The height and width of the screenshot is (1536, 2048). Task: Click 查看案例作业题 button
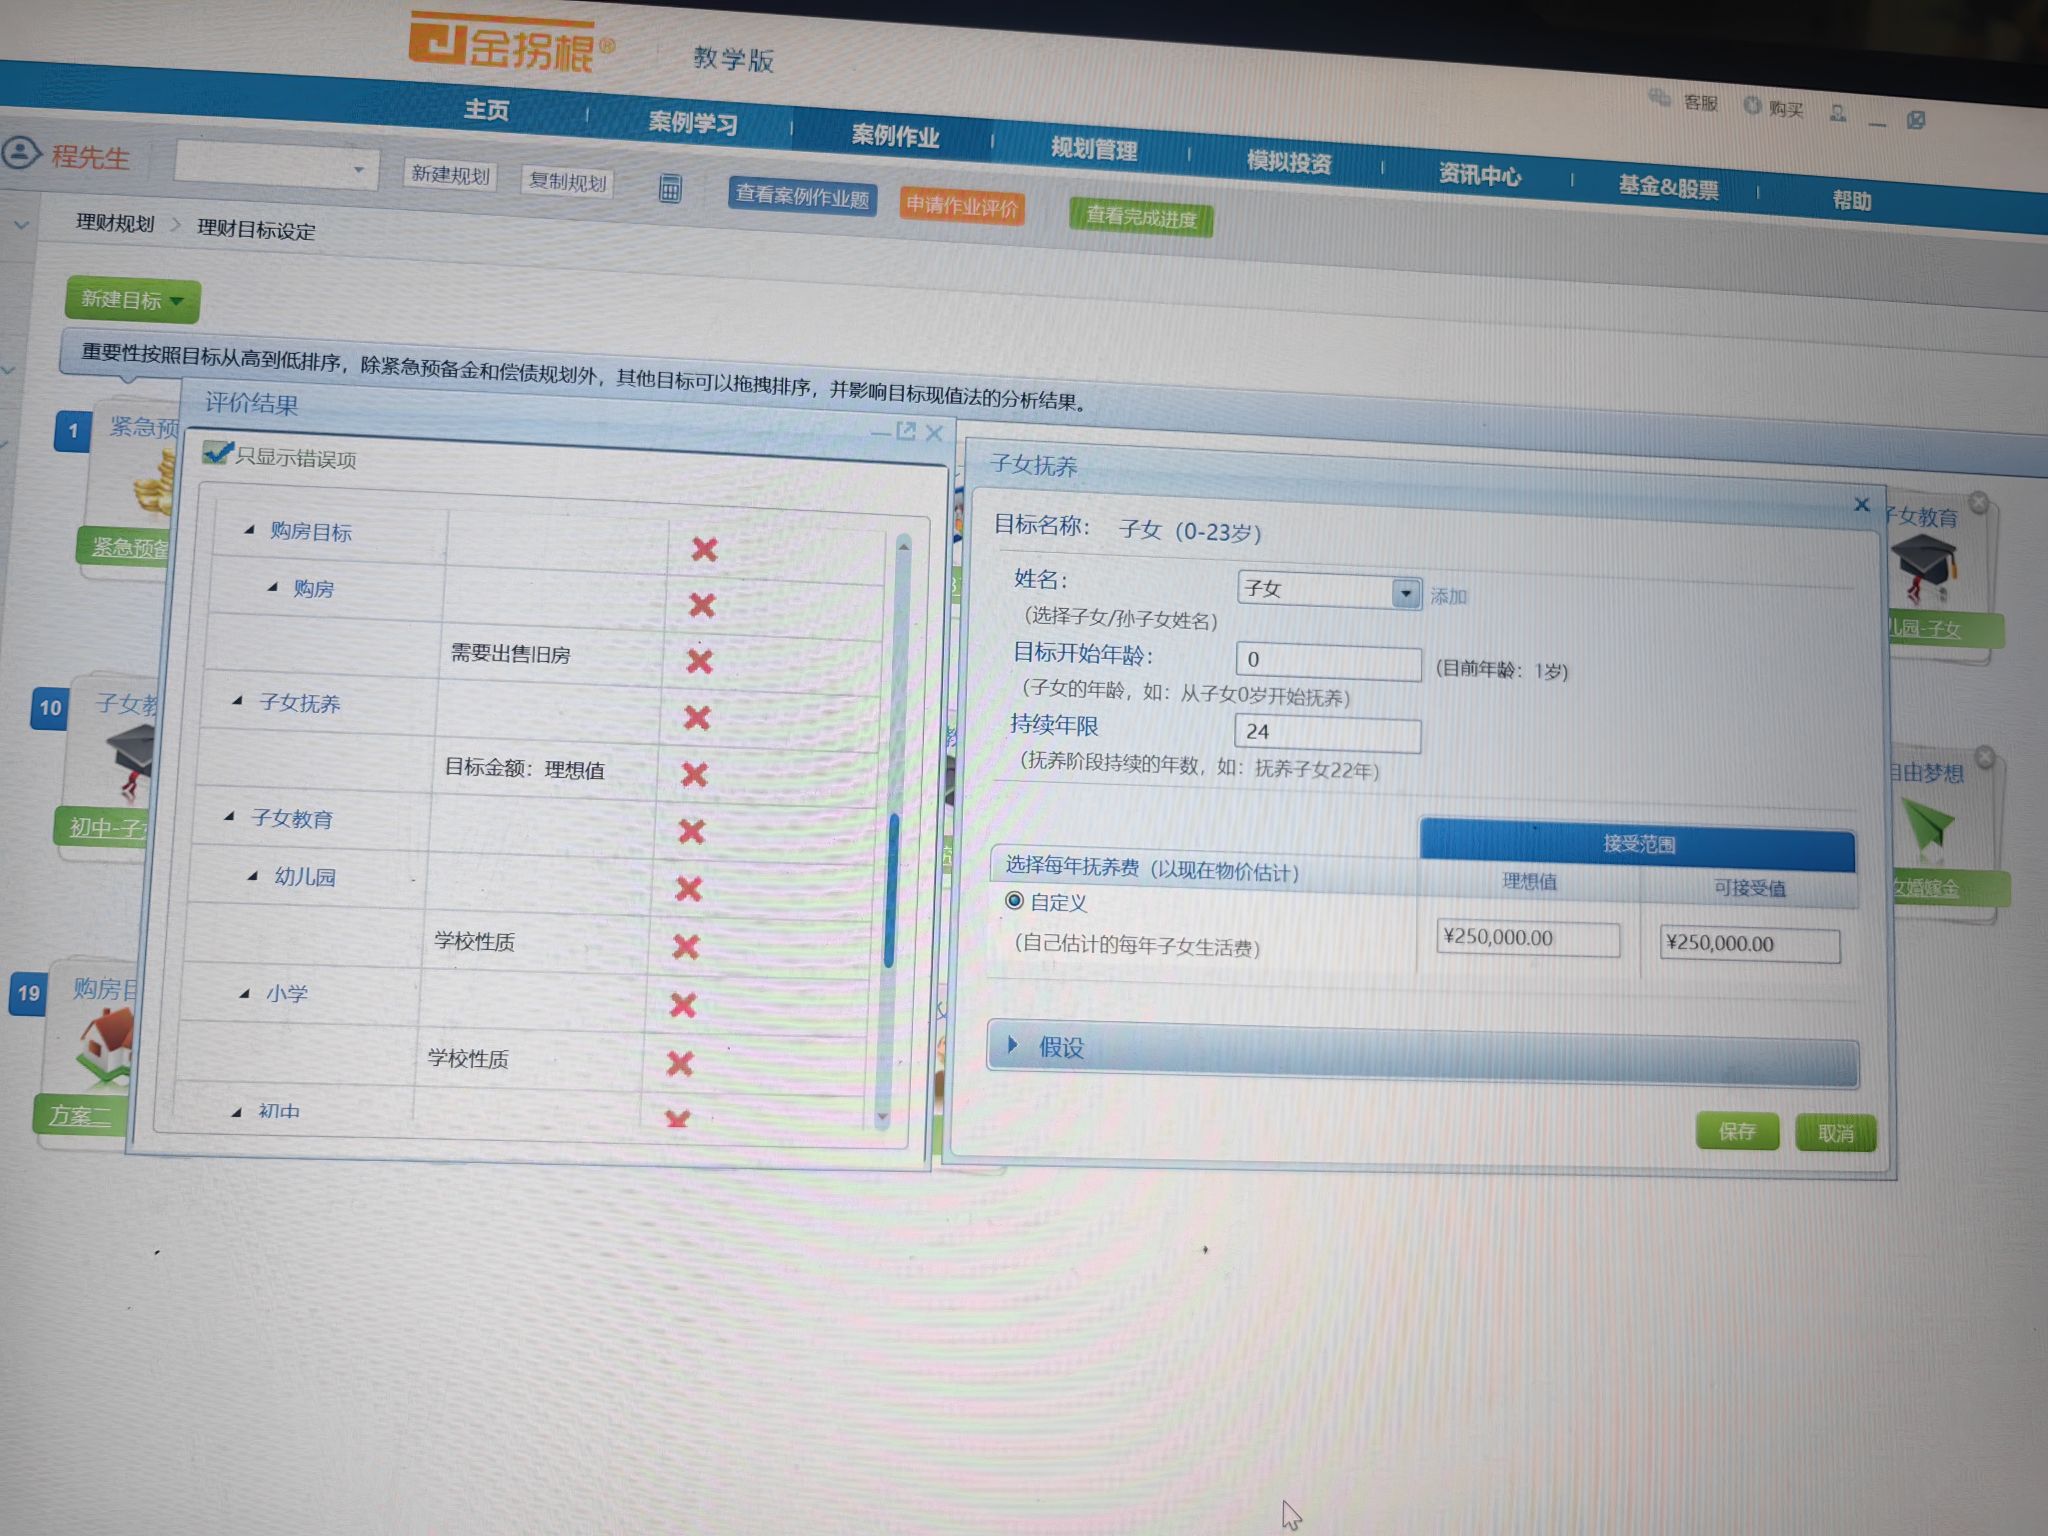click(802, 197)
